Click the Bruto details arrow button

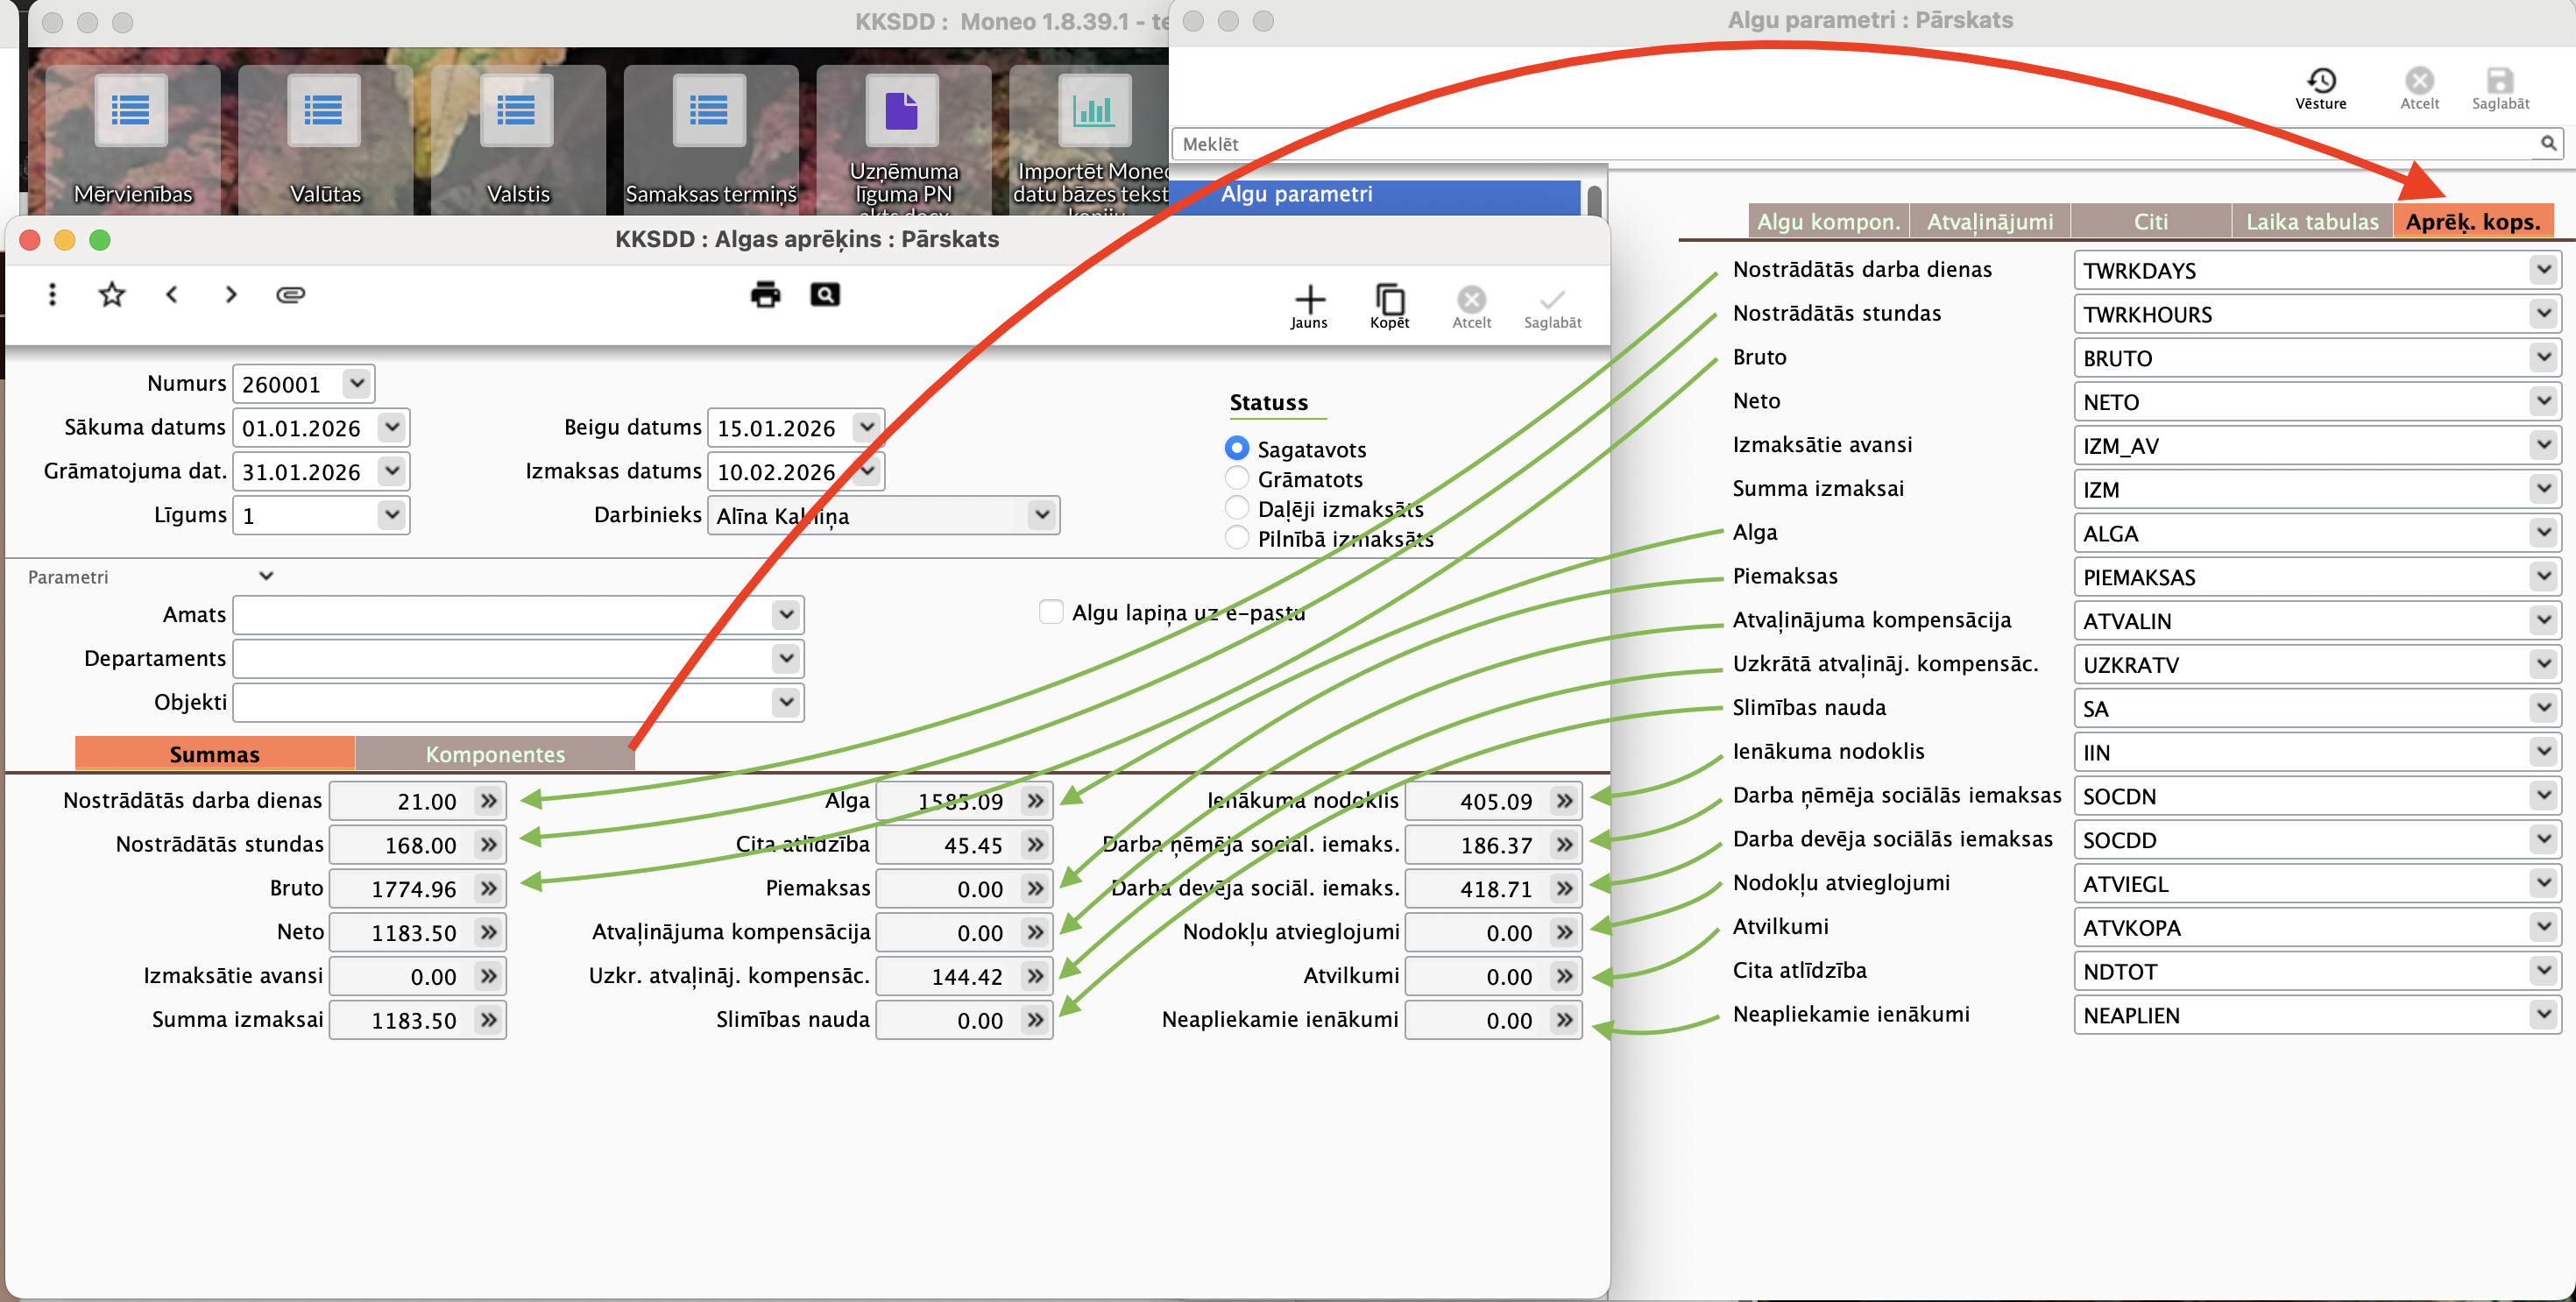click(488, 888)
